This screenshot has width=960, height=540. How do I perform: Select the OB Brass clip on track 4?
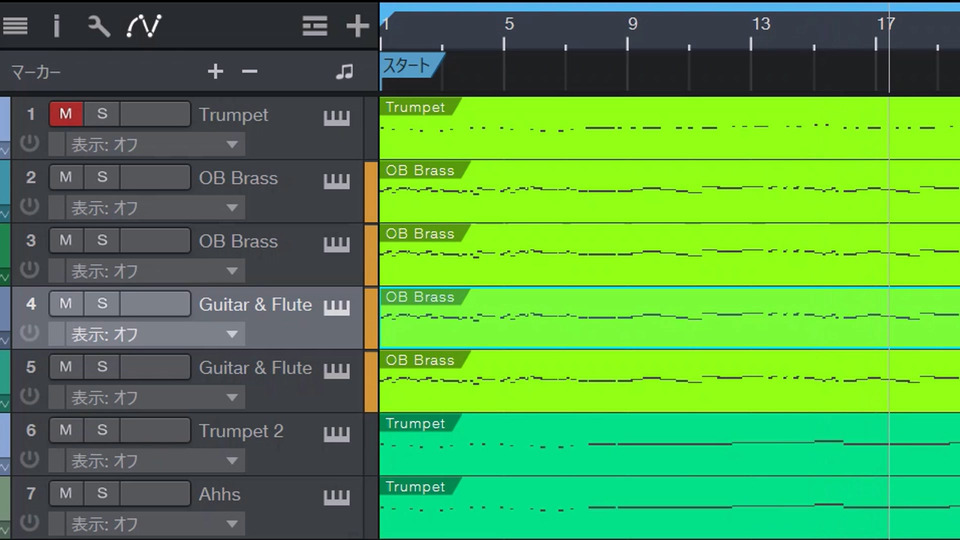[670, 318]
